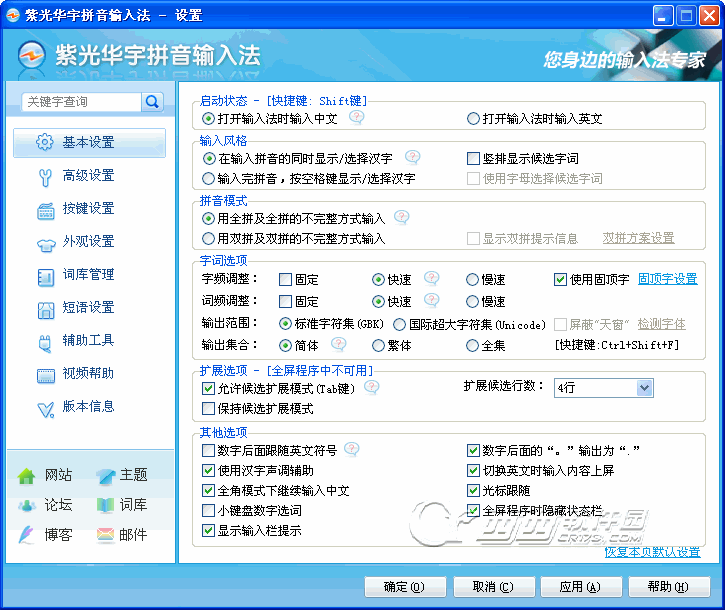Screen dimensions: 725x610
Task: Check 固定 in the 字频调整 row
Action: click(285, 279)
